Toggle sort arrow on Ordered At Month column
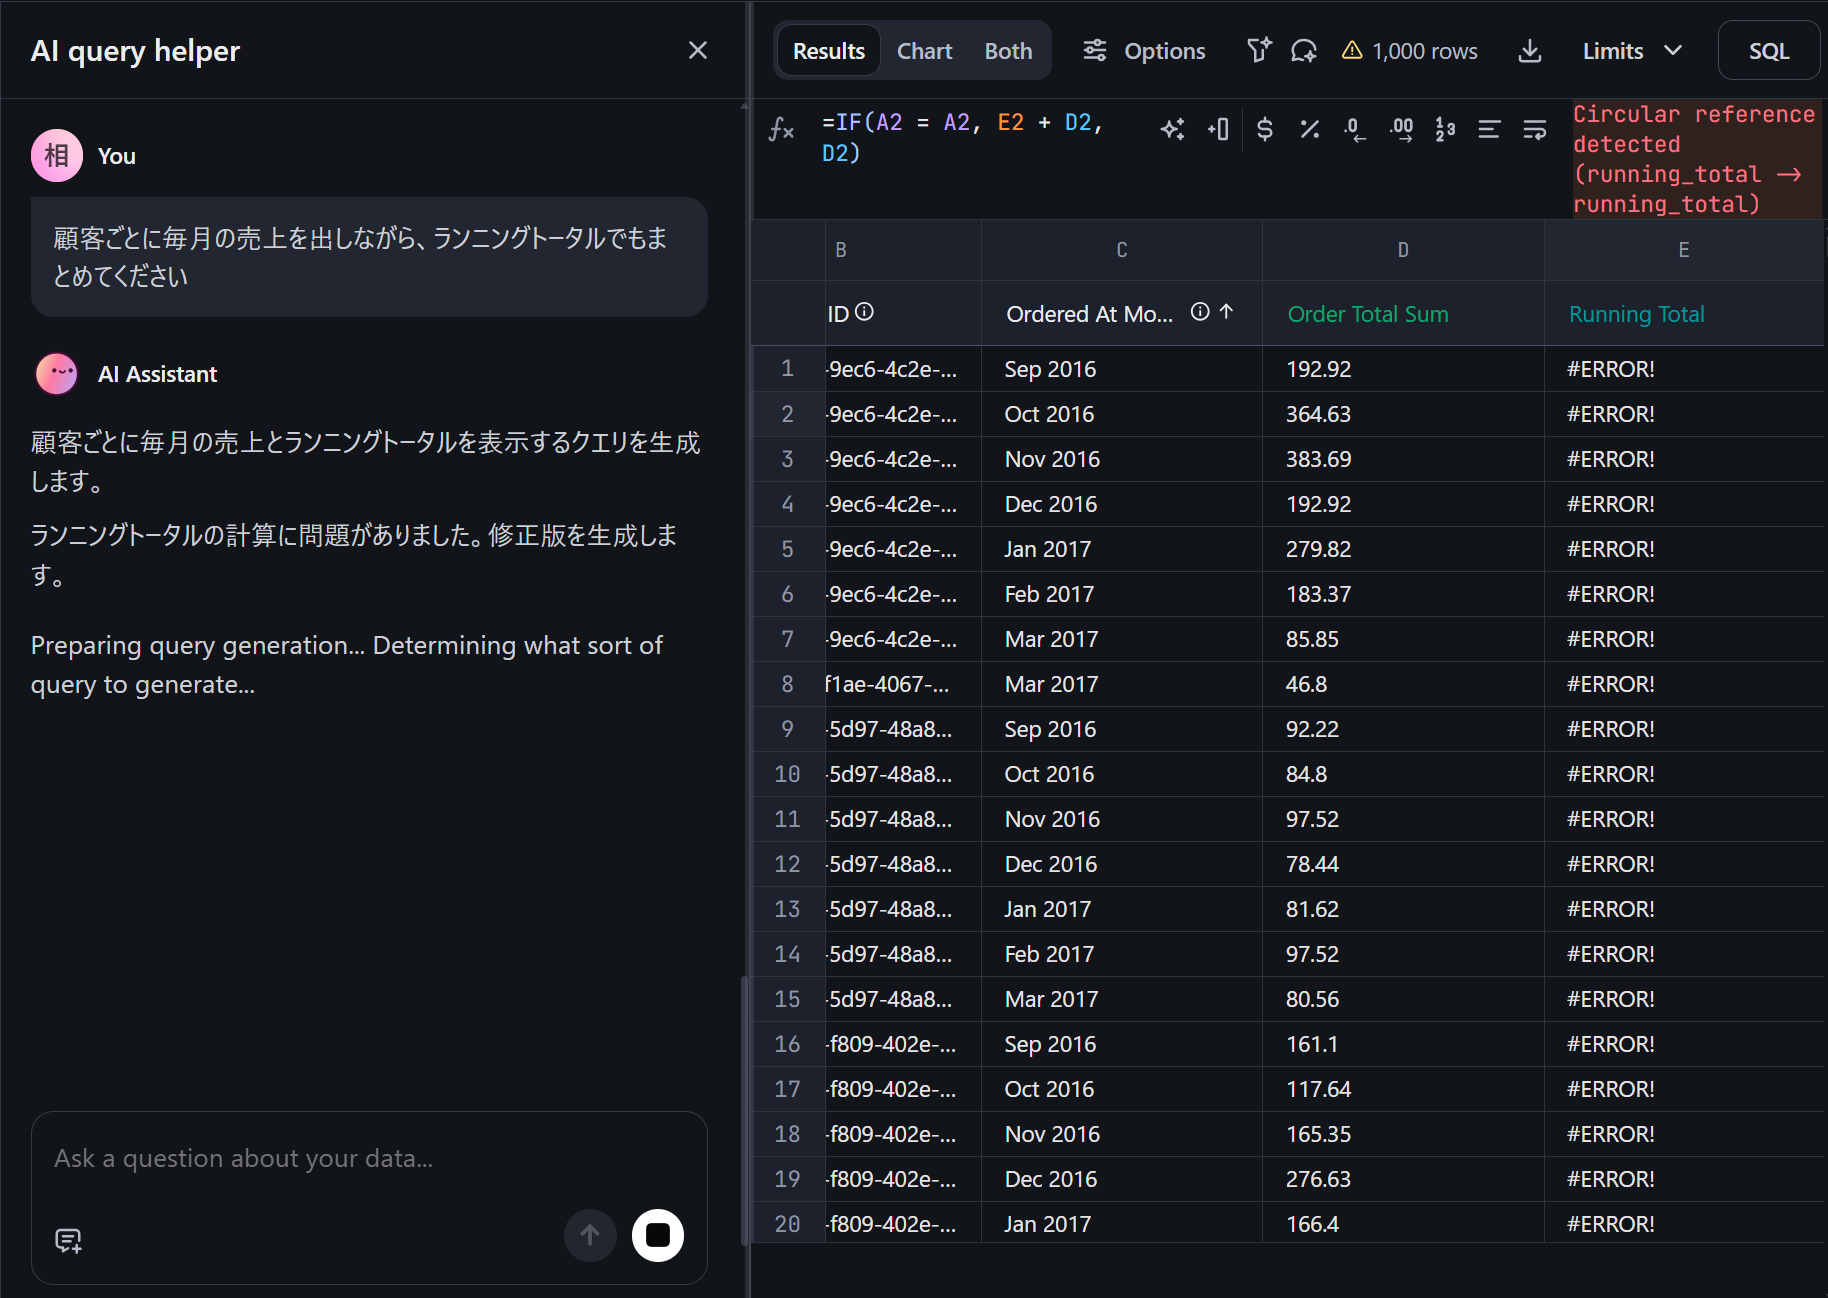 click(1226, 312)
